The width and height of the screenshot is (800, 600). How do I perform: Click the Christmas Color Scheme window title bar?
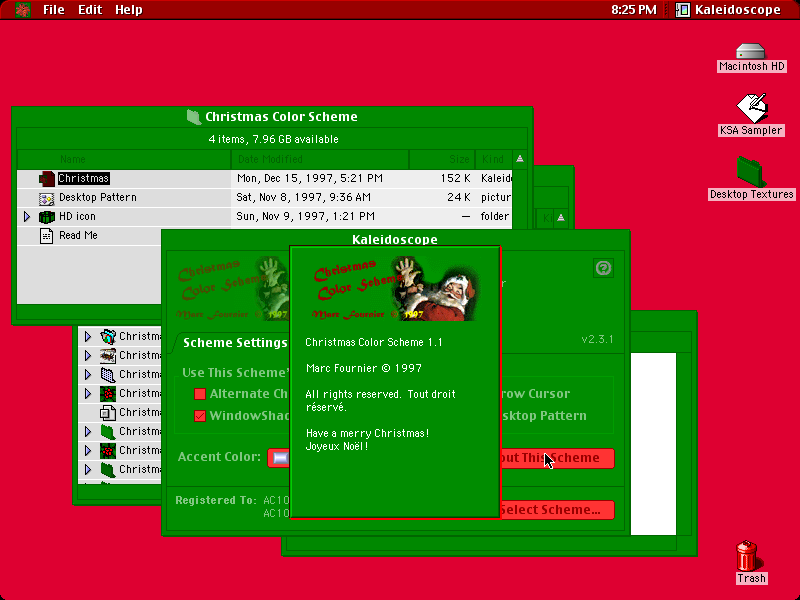pyautogui.click(x=272, y=117)
